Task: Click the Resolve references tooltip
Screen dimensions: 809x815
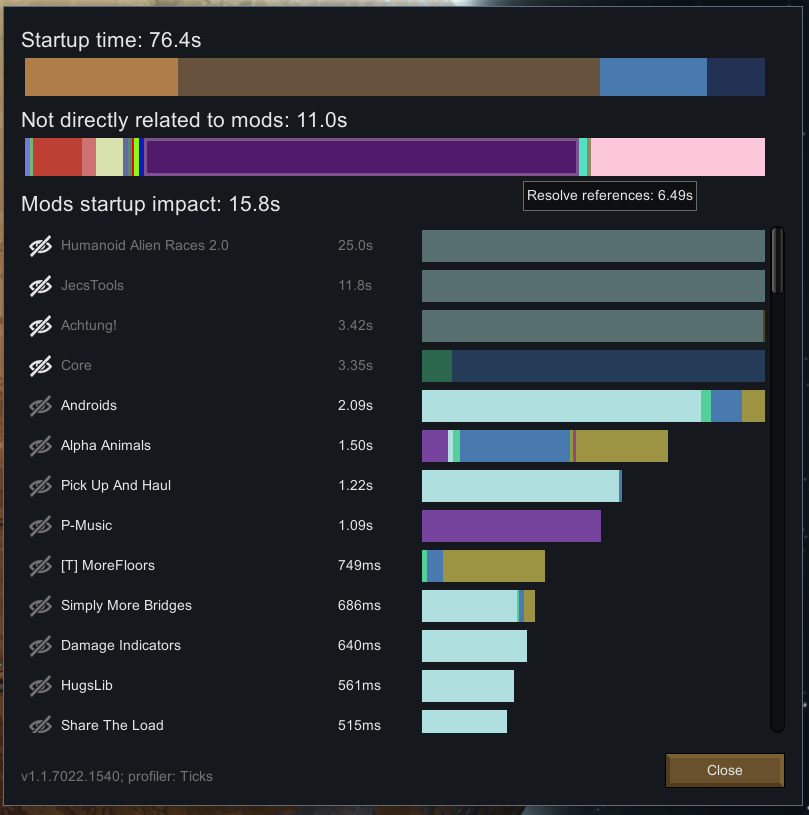Action: click(x=609, y=196)
